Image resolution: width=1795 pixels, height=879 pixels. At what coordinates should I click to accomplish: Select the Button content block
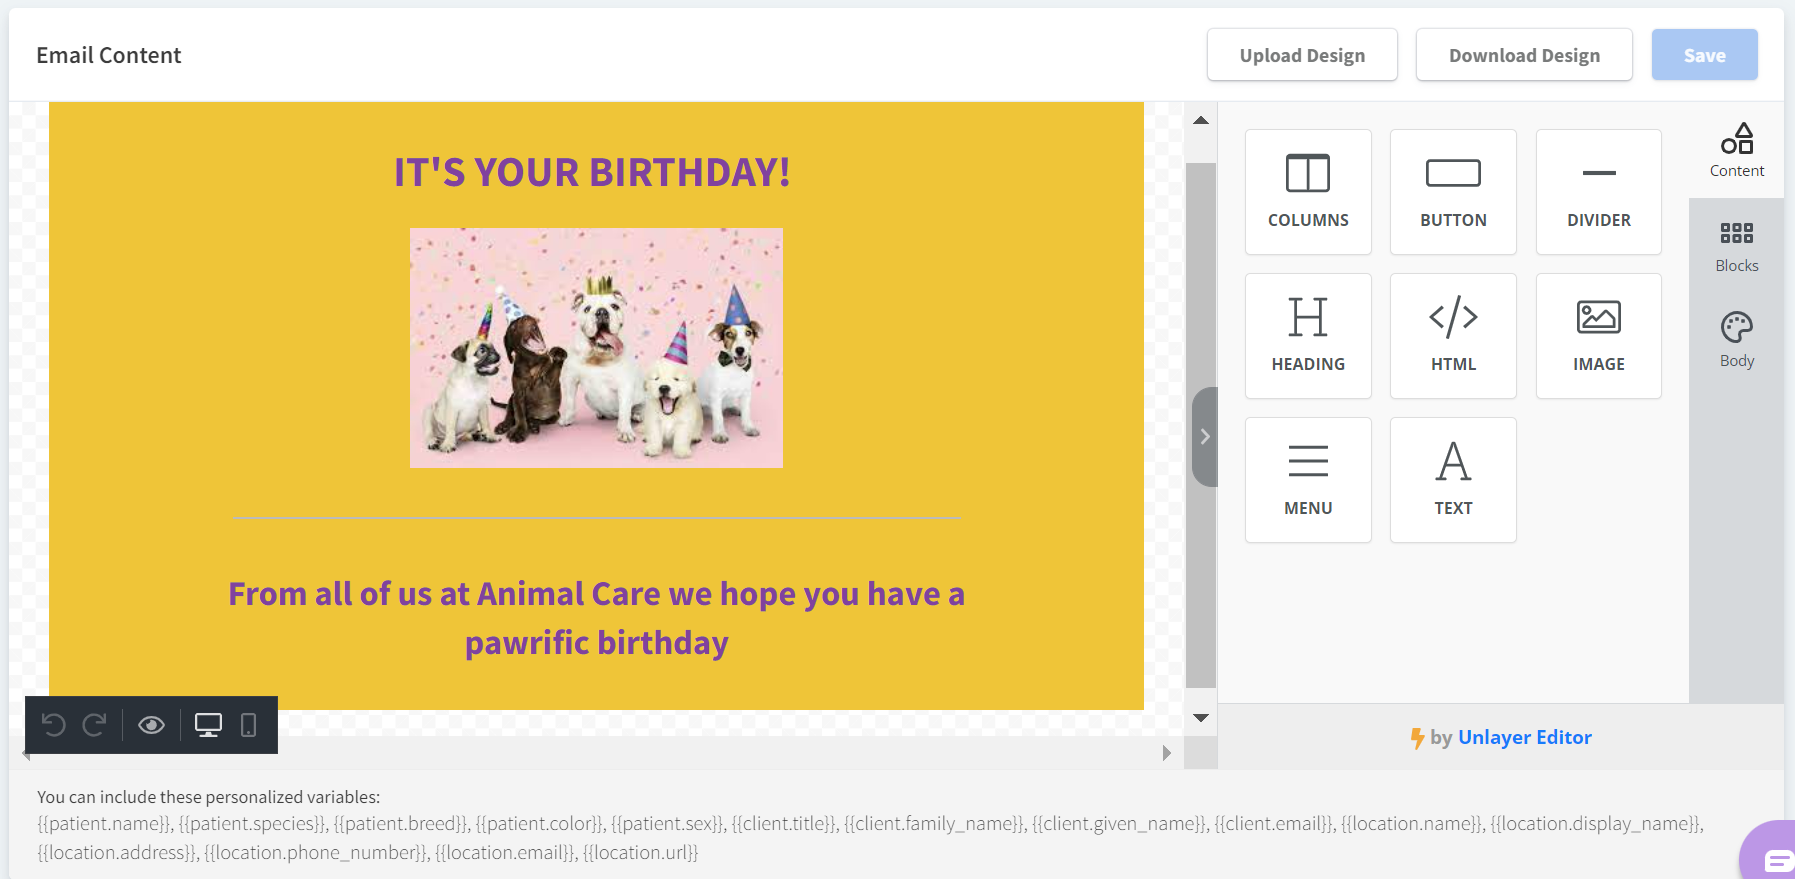[1453, 191]
